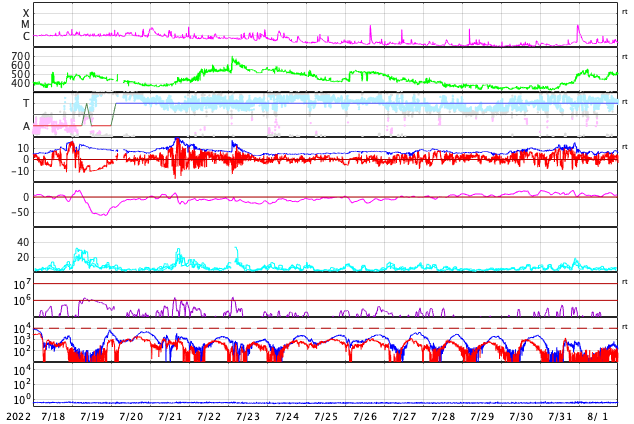634x424 pixels.
Task: Click the -50 axis tick label
Action: pos(17,212)
